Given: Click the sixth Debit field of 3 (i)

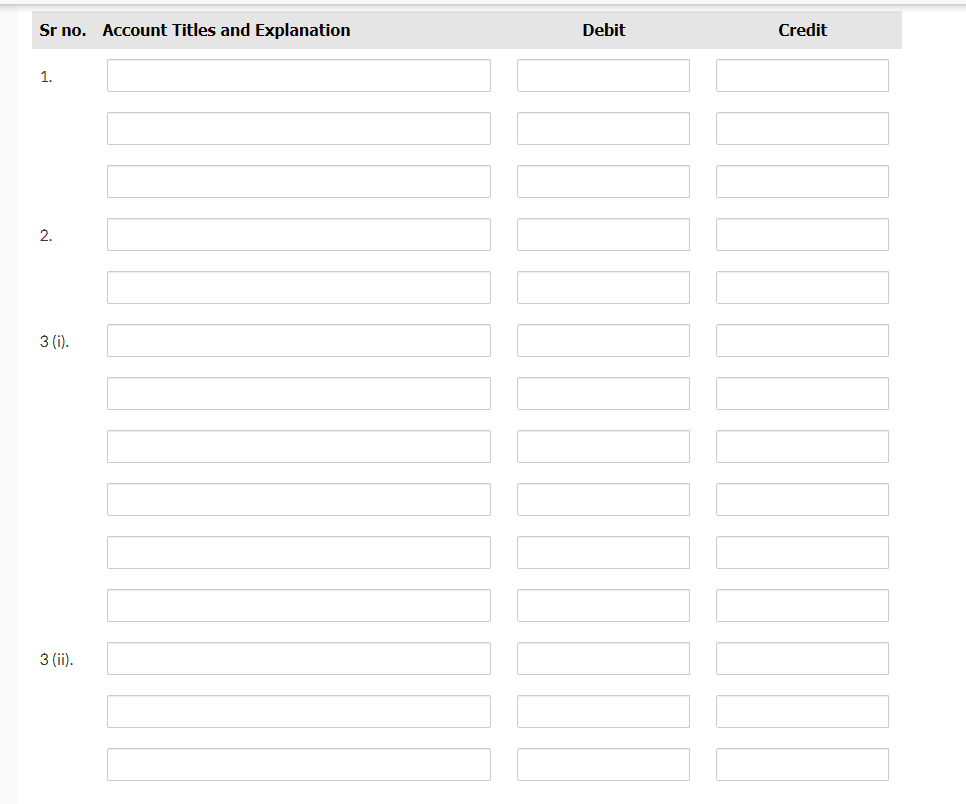Looking at the screenshot, I should click(x=603, y=606).
